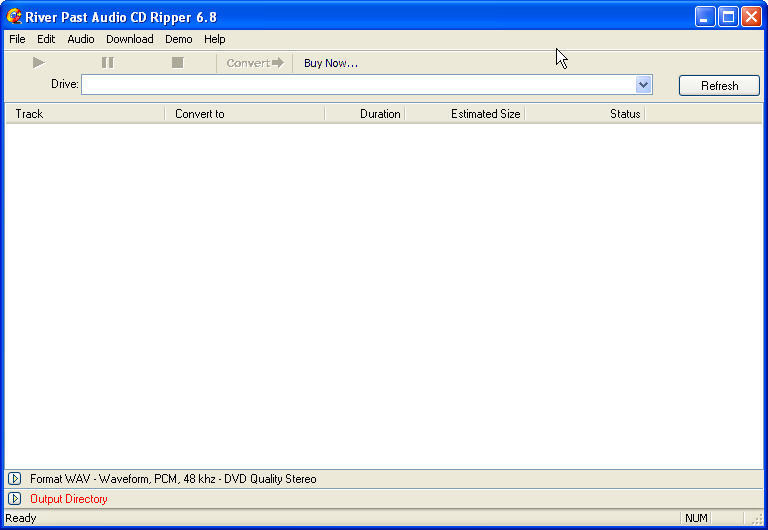Image resolution: width=768 pixels, height=530 pixels.
Task: Click the Stop toolbar icon
Action: click(x=177, y=63)
